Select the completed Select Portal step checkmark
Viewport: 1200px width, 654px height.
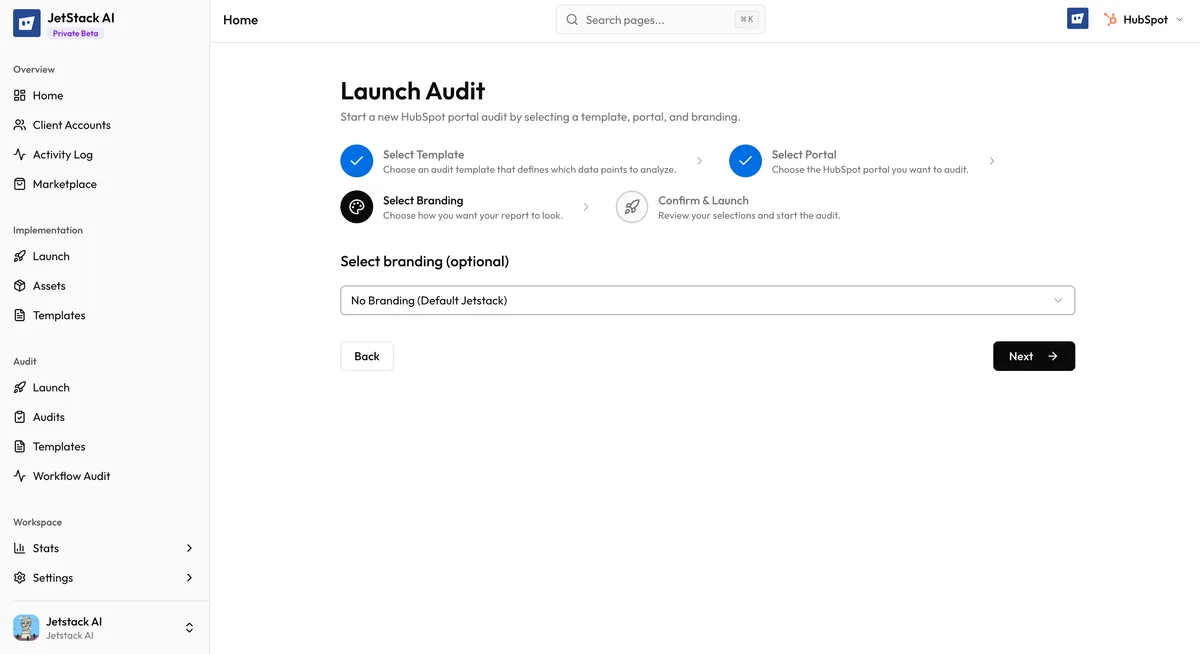coord(745,160)
